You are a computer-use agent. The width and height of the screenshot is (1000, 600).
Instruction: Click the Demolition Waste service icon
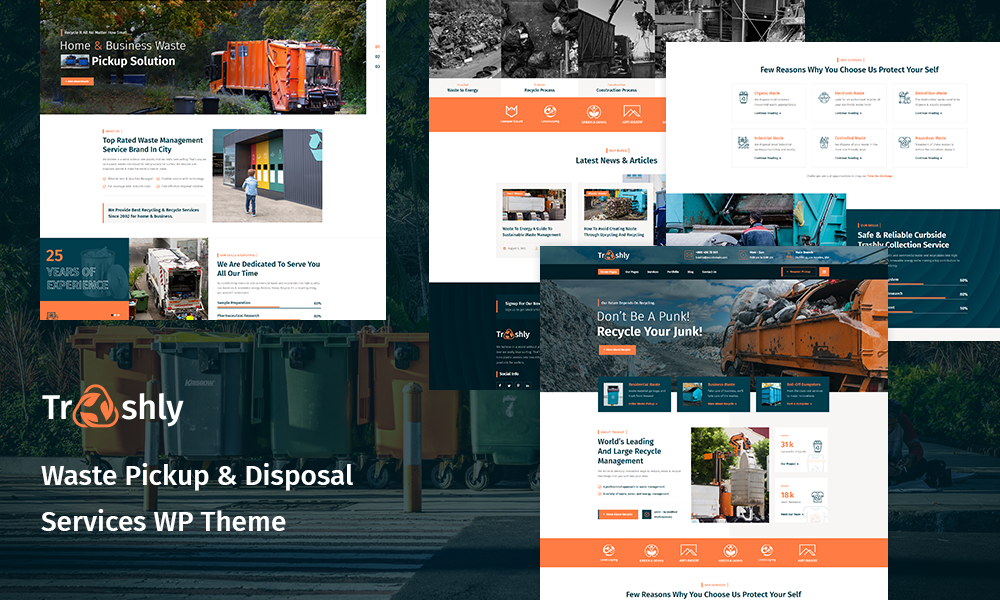tap(904, 98)
